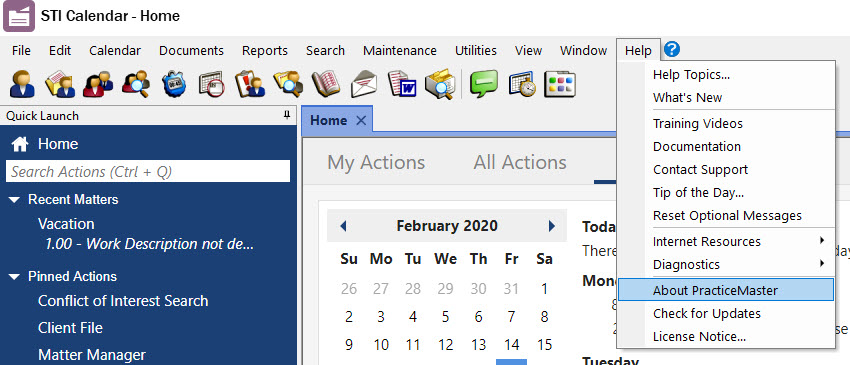Click the single-person Client toolbar icon
850x365 pixels.
click(x=22, y=84)
